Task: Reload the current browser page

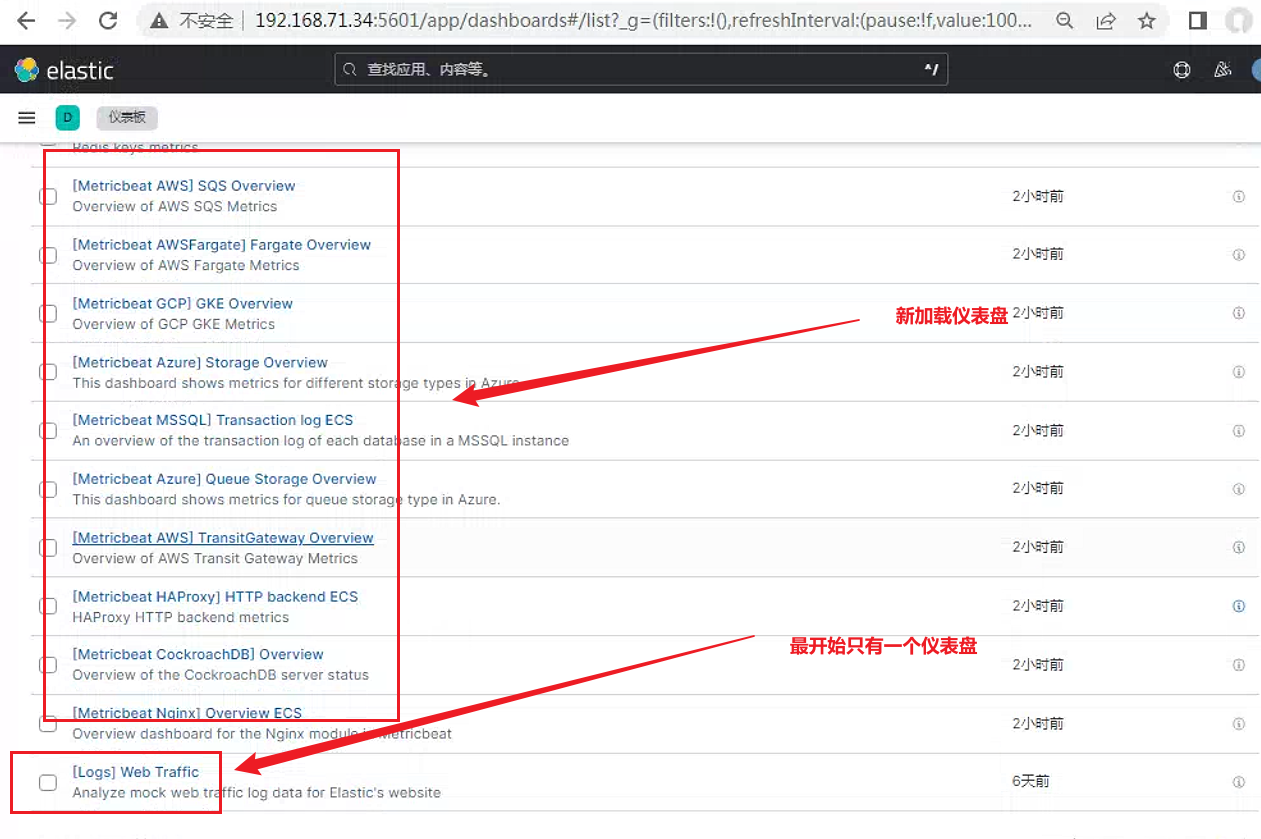Action: click(x=108, y=20)
